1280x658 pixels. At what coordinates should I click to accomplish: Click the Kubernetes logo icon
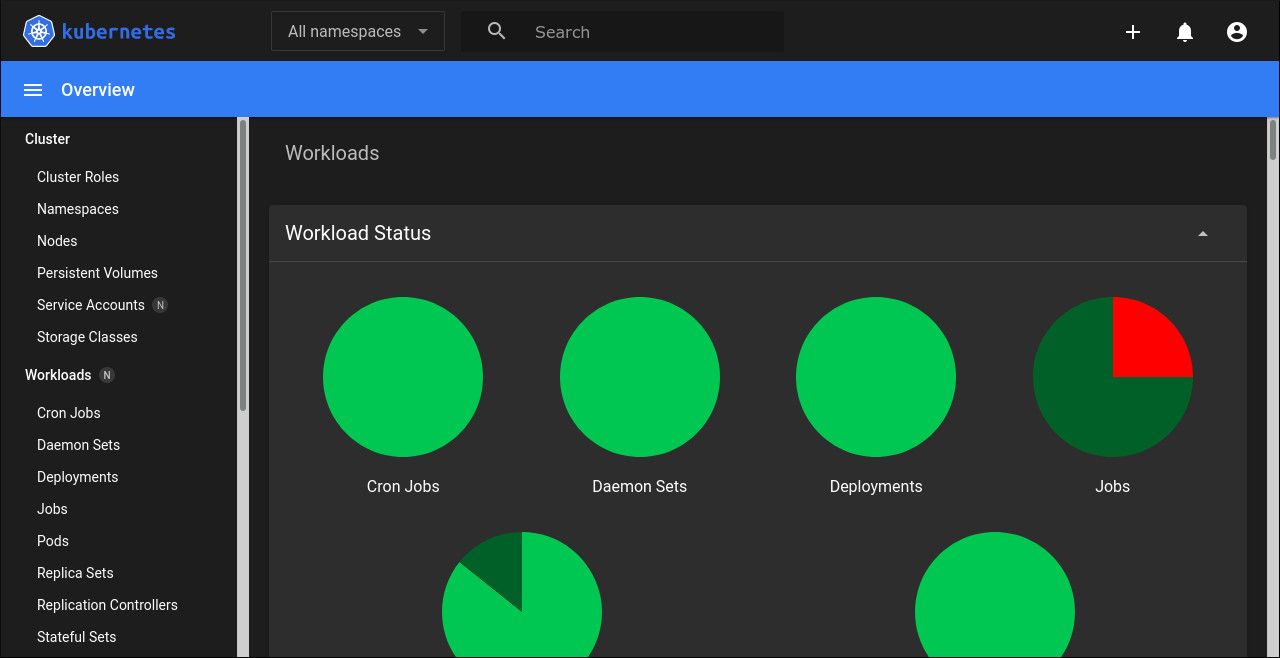[38, 31]
